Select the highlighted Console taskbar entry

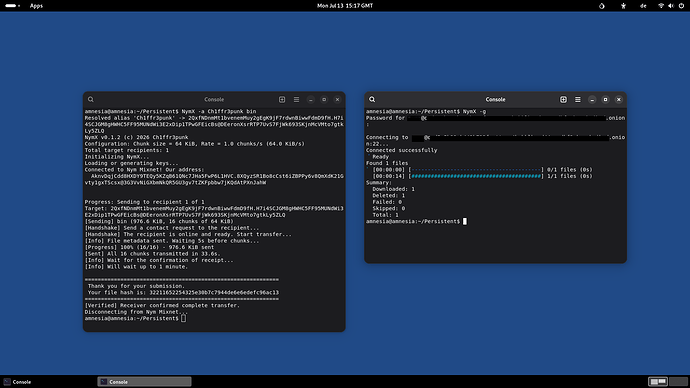(x=144, y=381)
